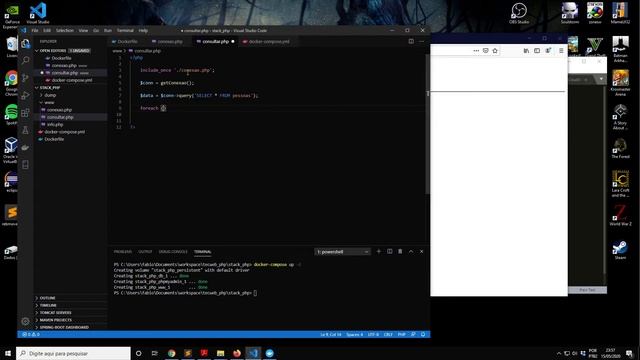
Task: Click feedback icon in status bar
Action: point(413,334)
